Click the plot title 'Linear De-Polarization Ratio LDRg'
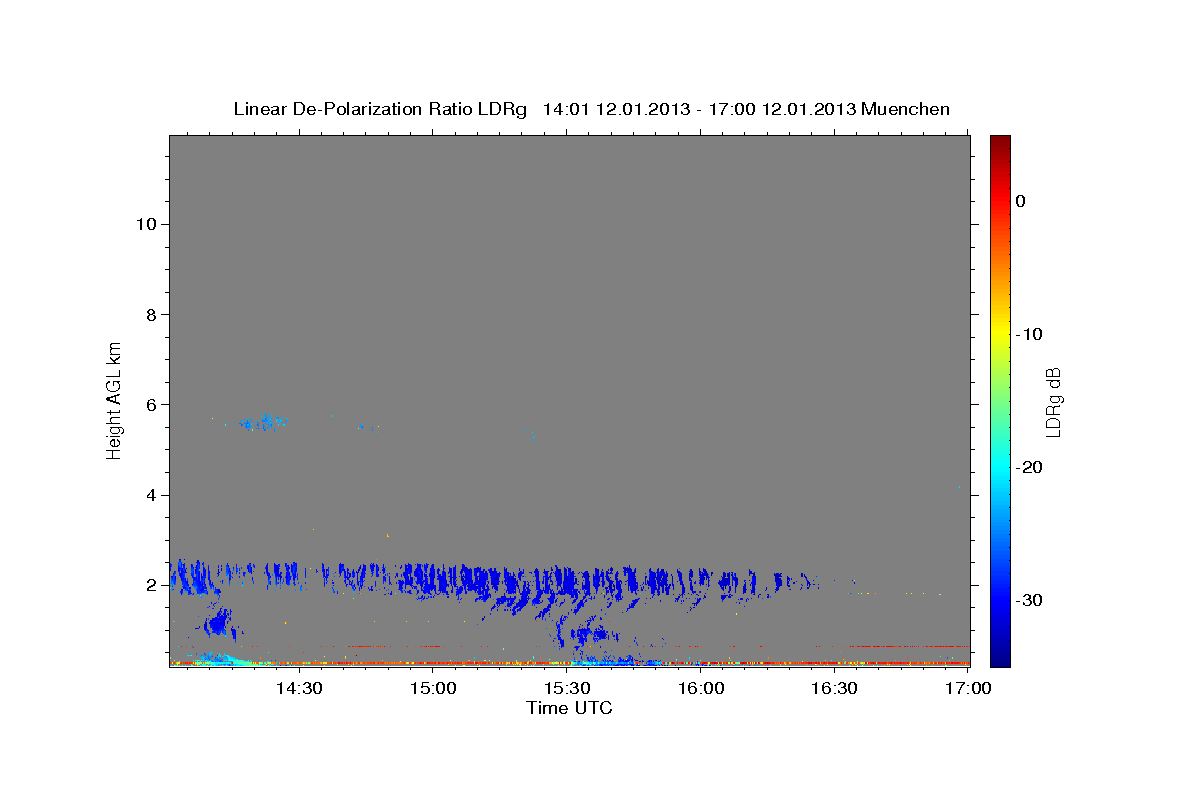 [380, 109]
